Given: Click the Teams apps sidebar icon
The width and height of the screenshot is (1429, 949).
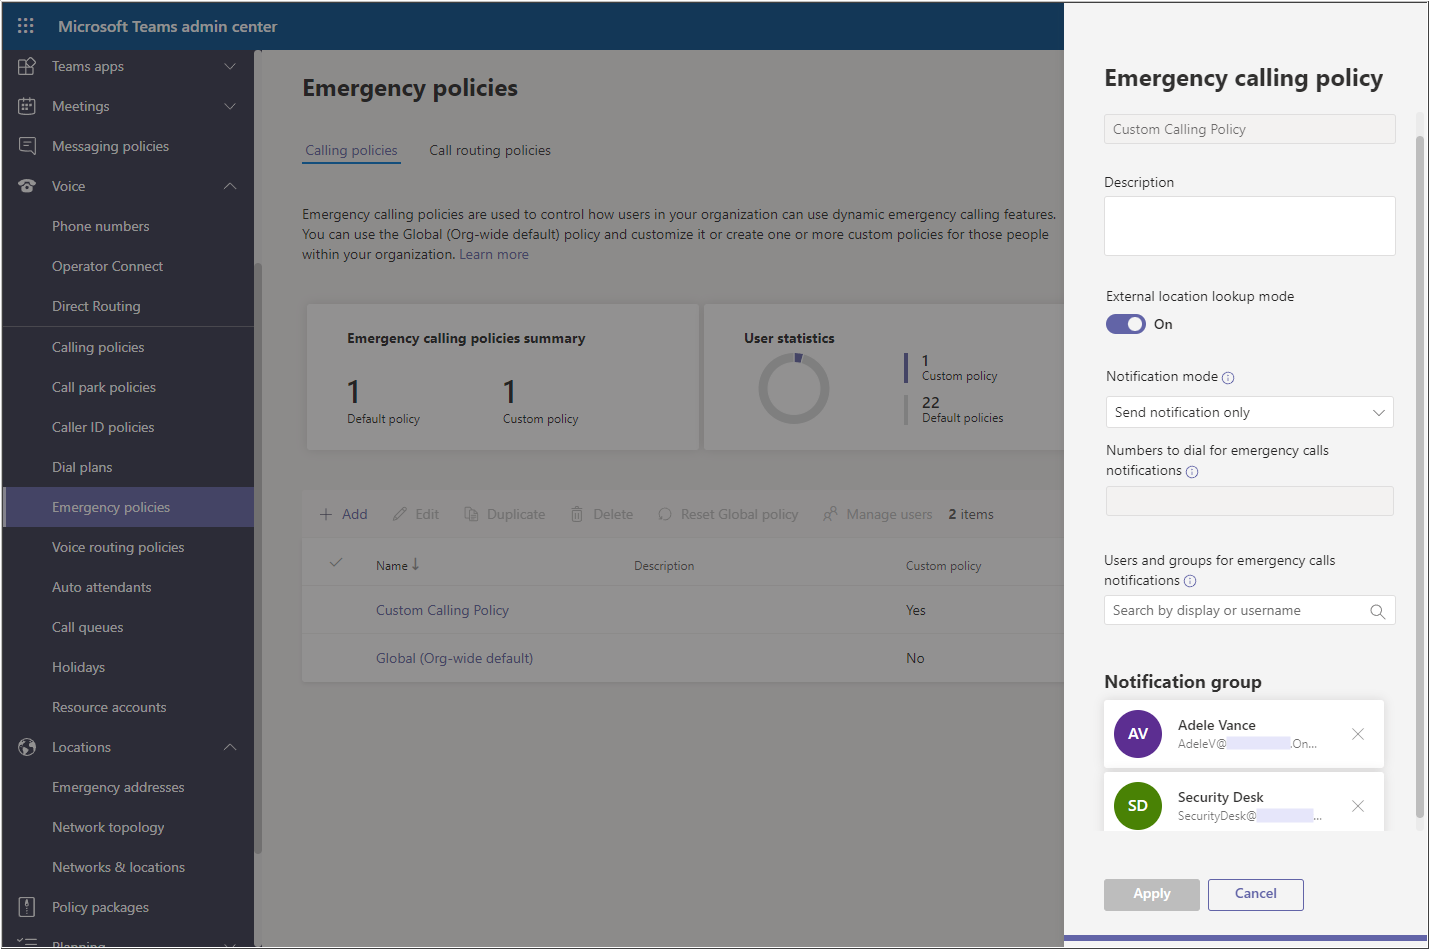Looking at the screenshot, I should click(x=27, y=66).
